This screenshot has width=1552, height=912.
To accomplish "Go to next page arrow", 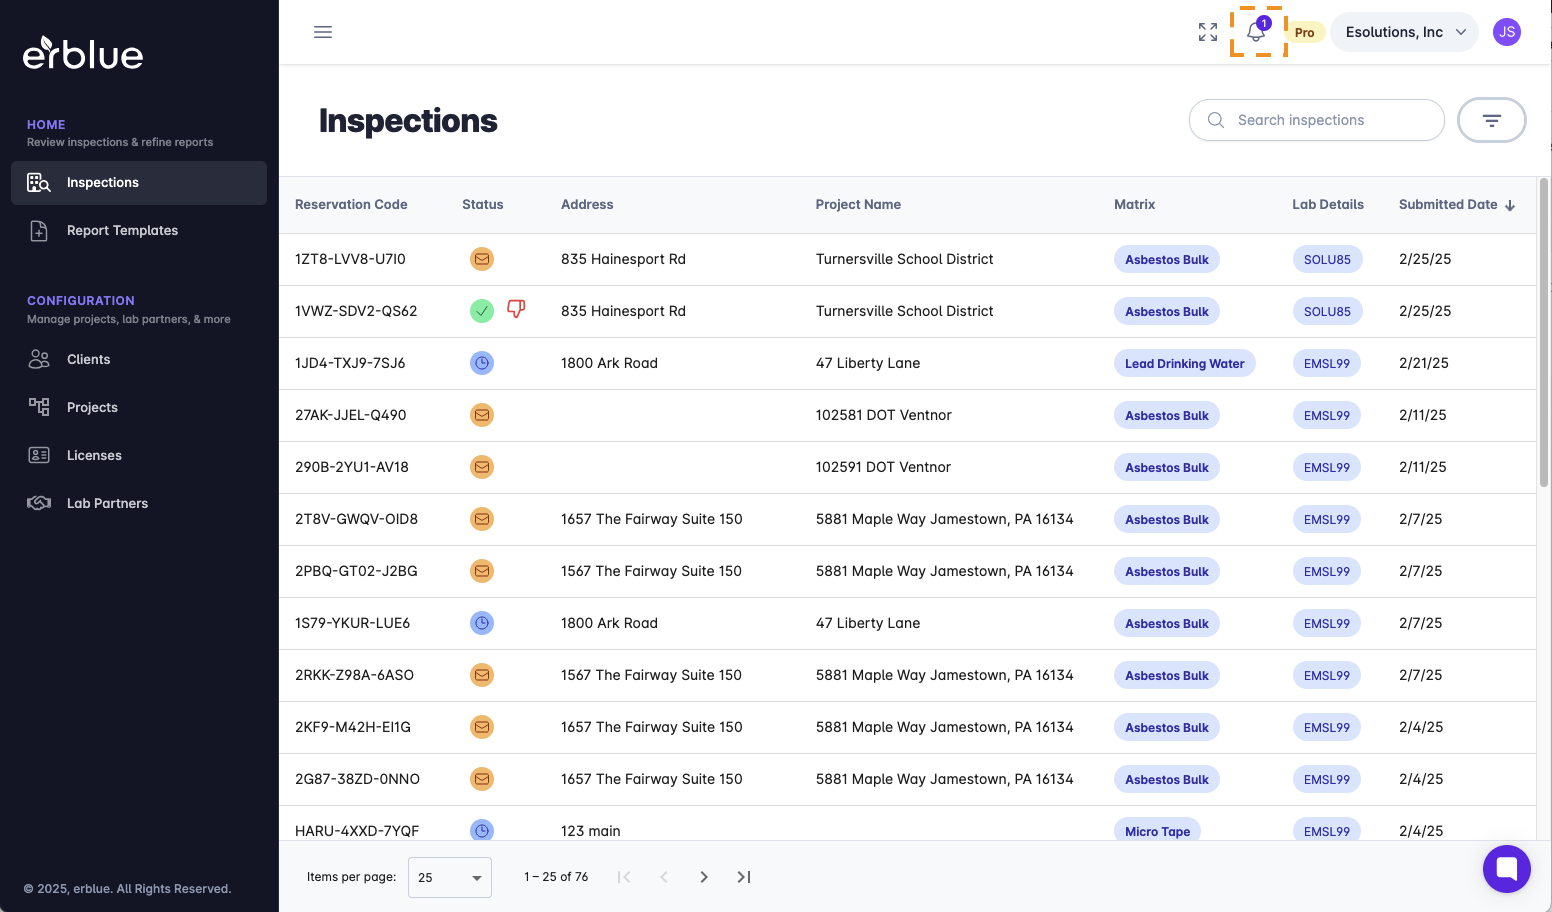I will coord(704,877).
